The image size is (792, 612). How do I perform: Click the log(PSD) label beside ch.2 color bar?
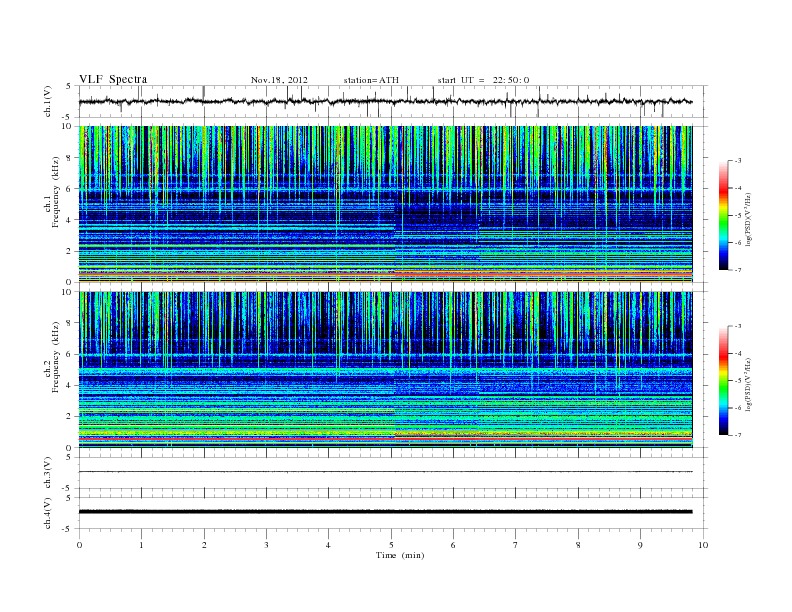pyautogui.click(x=749, y=385)
